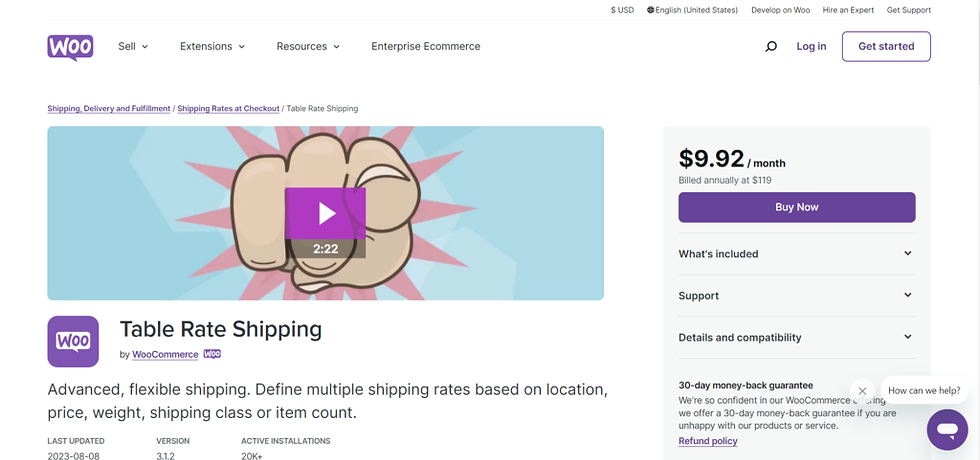Click the Table Rate Shipping Woo icon
Screen dimensions: 980x460
pos(73,341)
